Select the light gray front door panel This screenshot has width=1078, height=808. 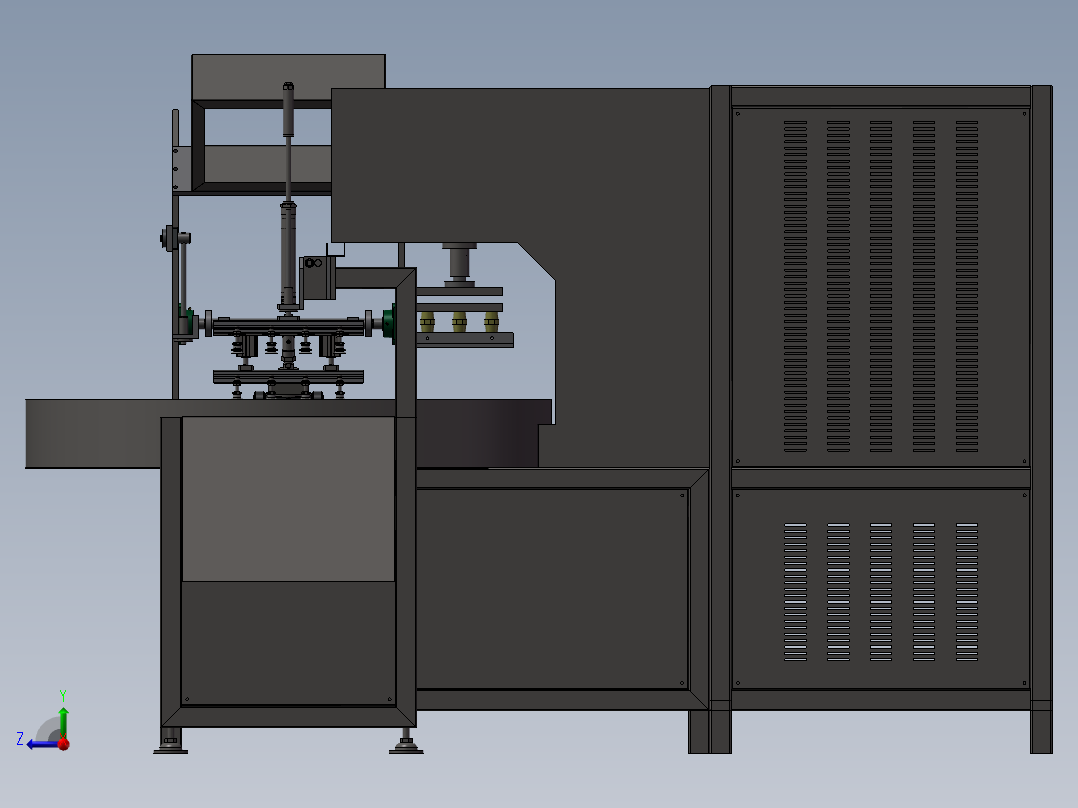(x=288, y=499)
